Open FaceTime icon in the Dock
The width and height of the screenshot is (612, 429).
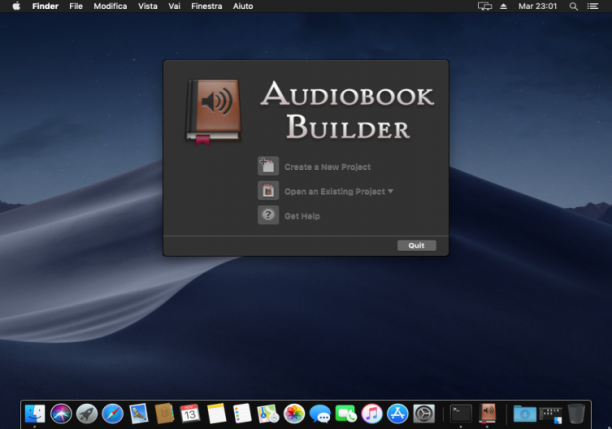(x=346, y=413)
